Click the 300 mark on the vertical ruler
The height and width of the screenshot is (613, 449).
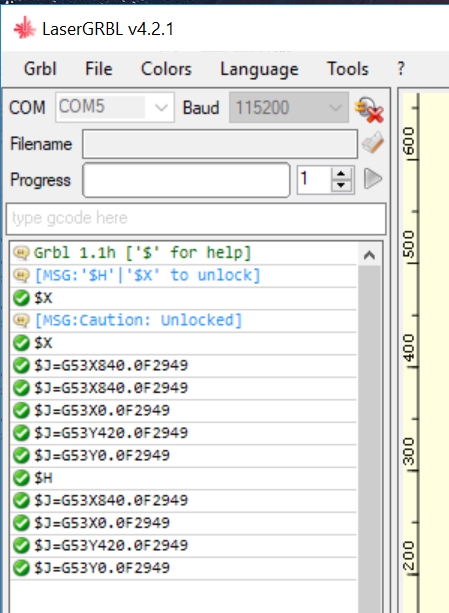[x=409, y=452]
